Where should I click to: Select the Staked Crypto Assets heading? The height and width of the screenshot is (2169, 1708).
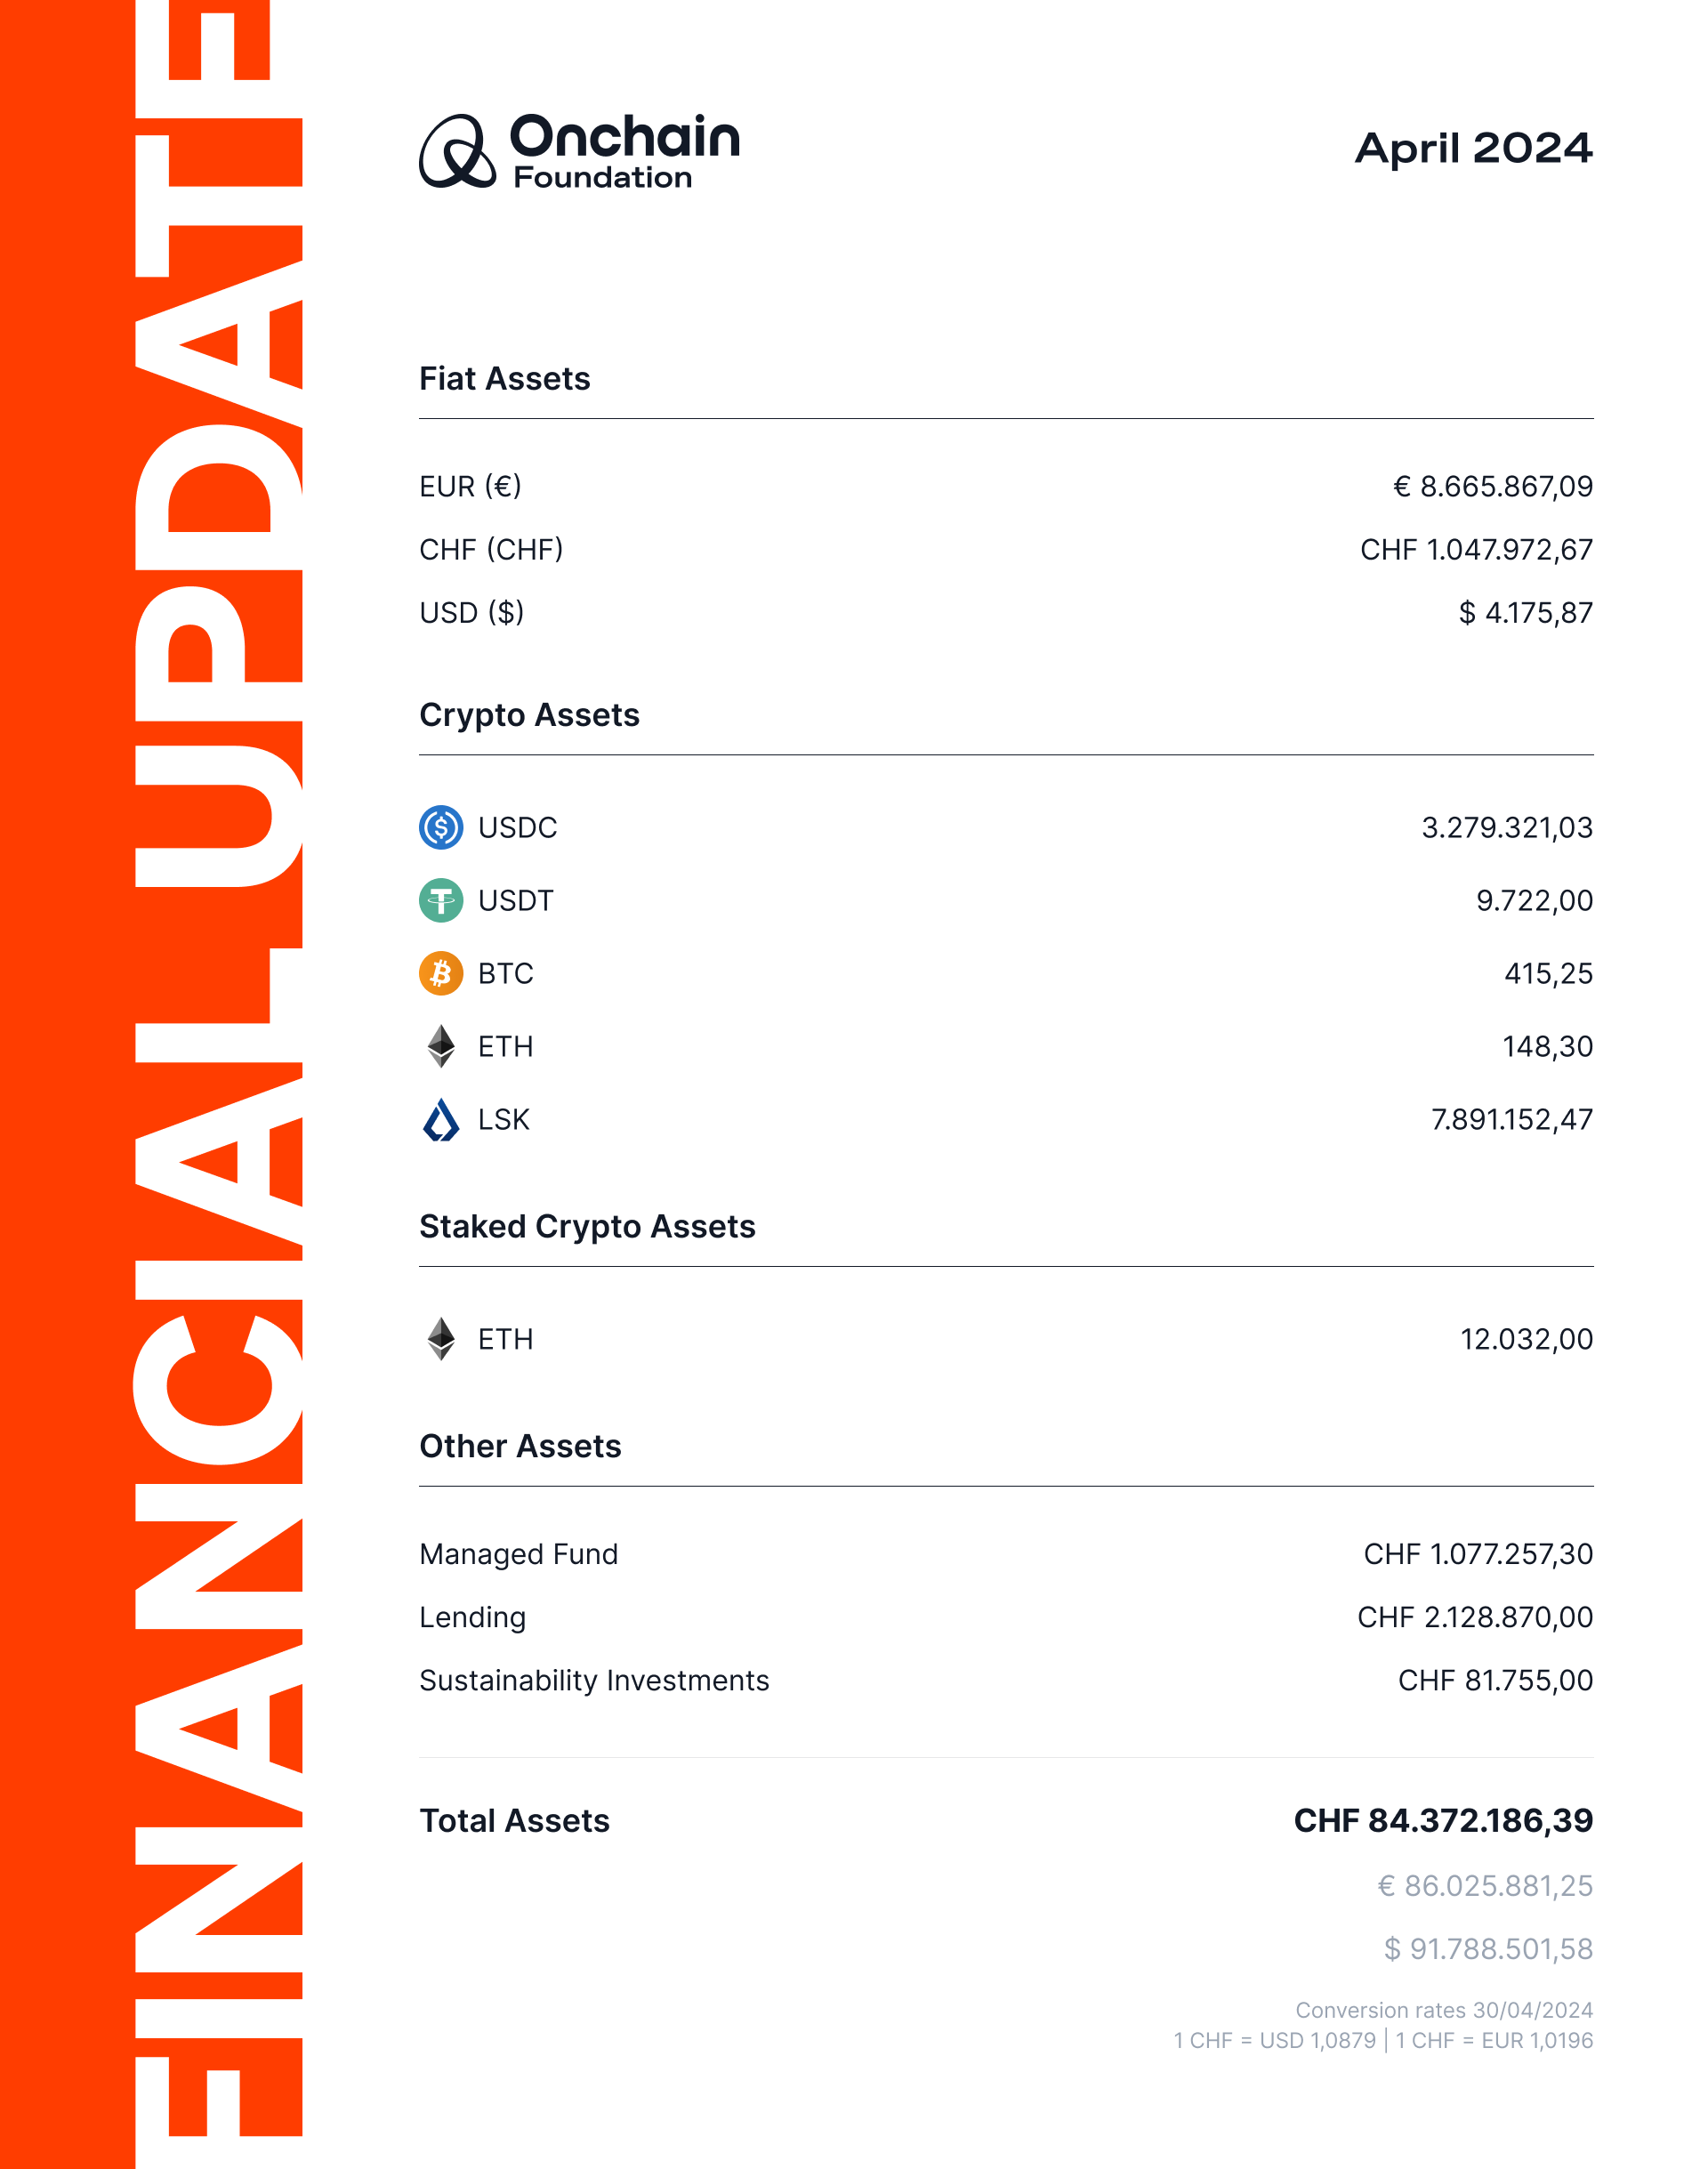(587, 1227)
